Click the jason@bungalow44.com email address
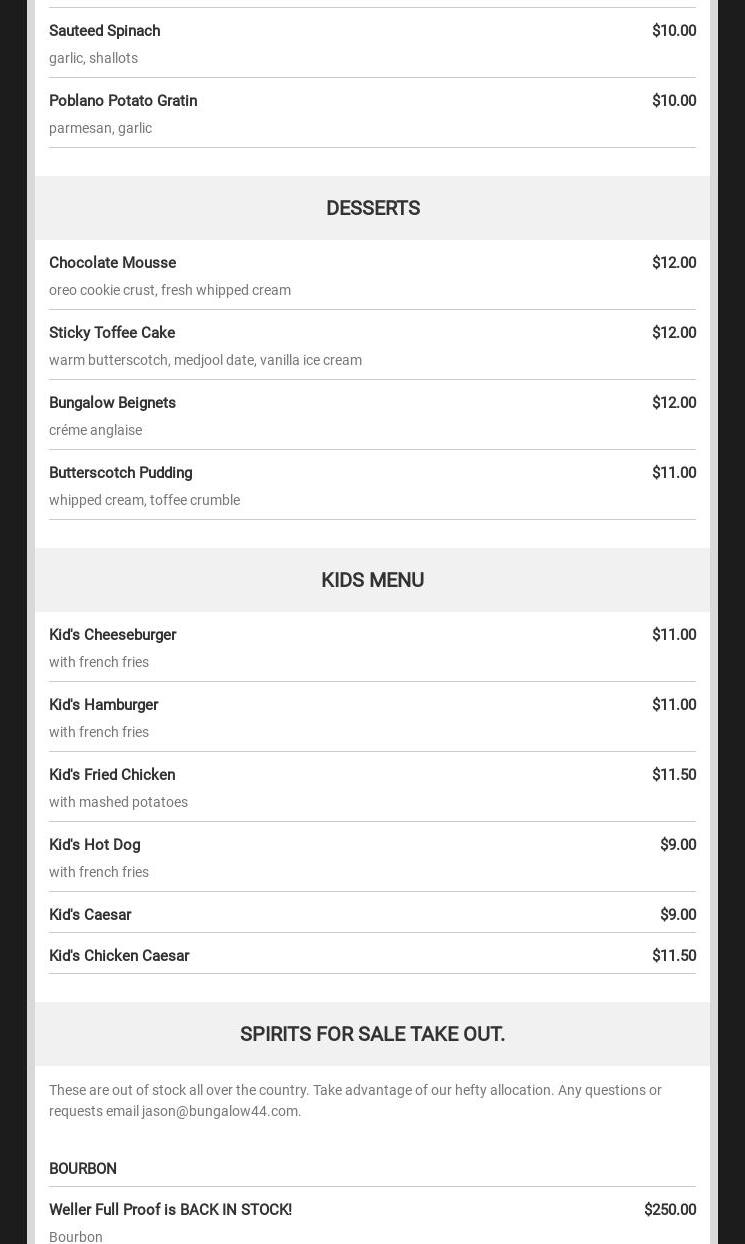Viewport: 745px width, 1244px height. click(220, 1111)
